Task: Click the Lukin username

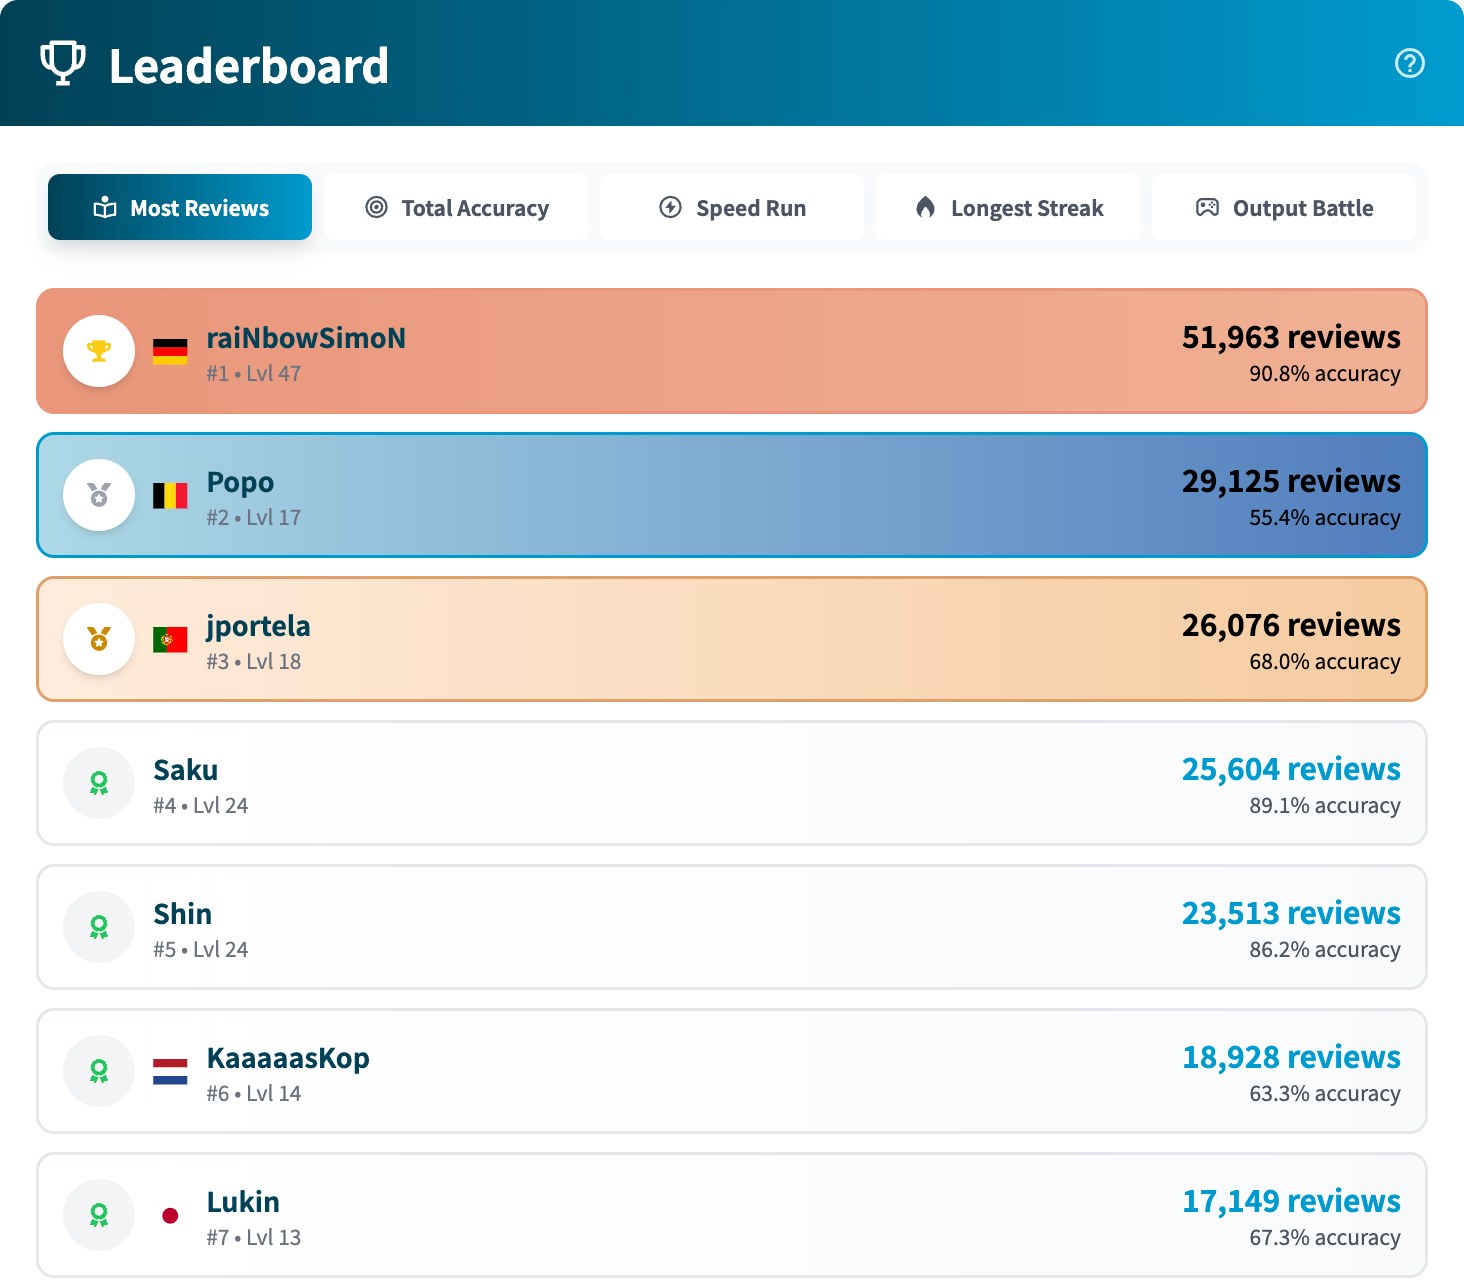Action: tap(243, 1202)
